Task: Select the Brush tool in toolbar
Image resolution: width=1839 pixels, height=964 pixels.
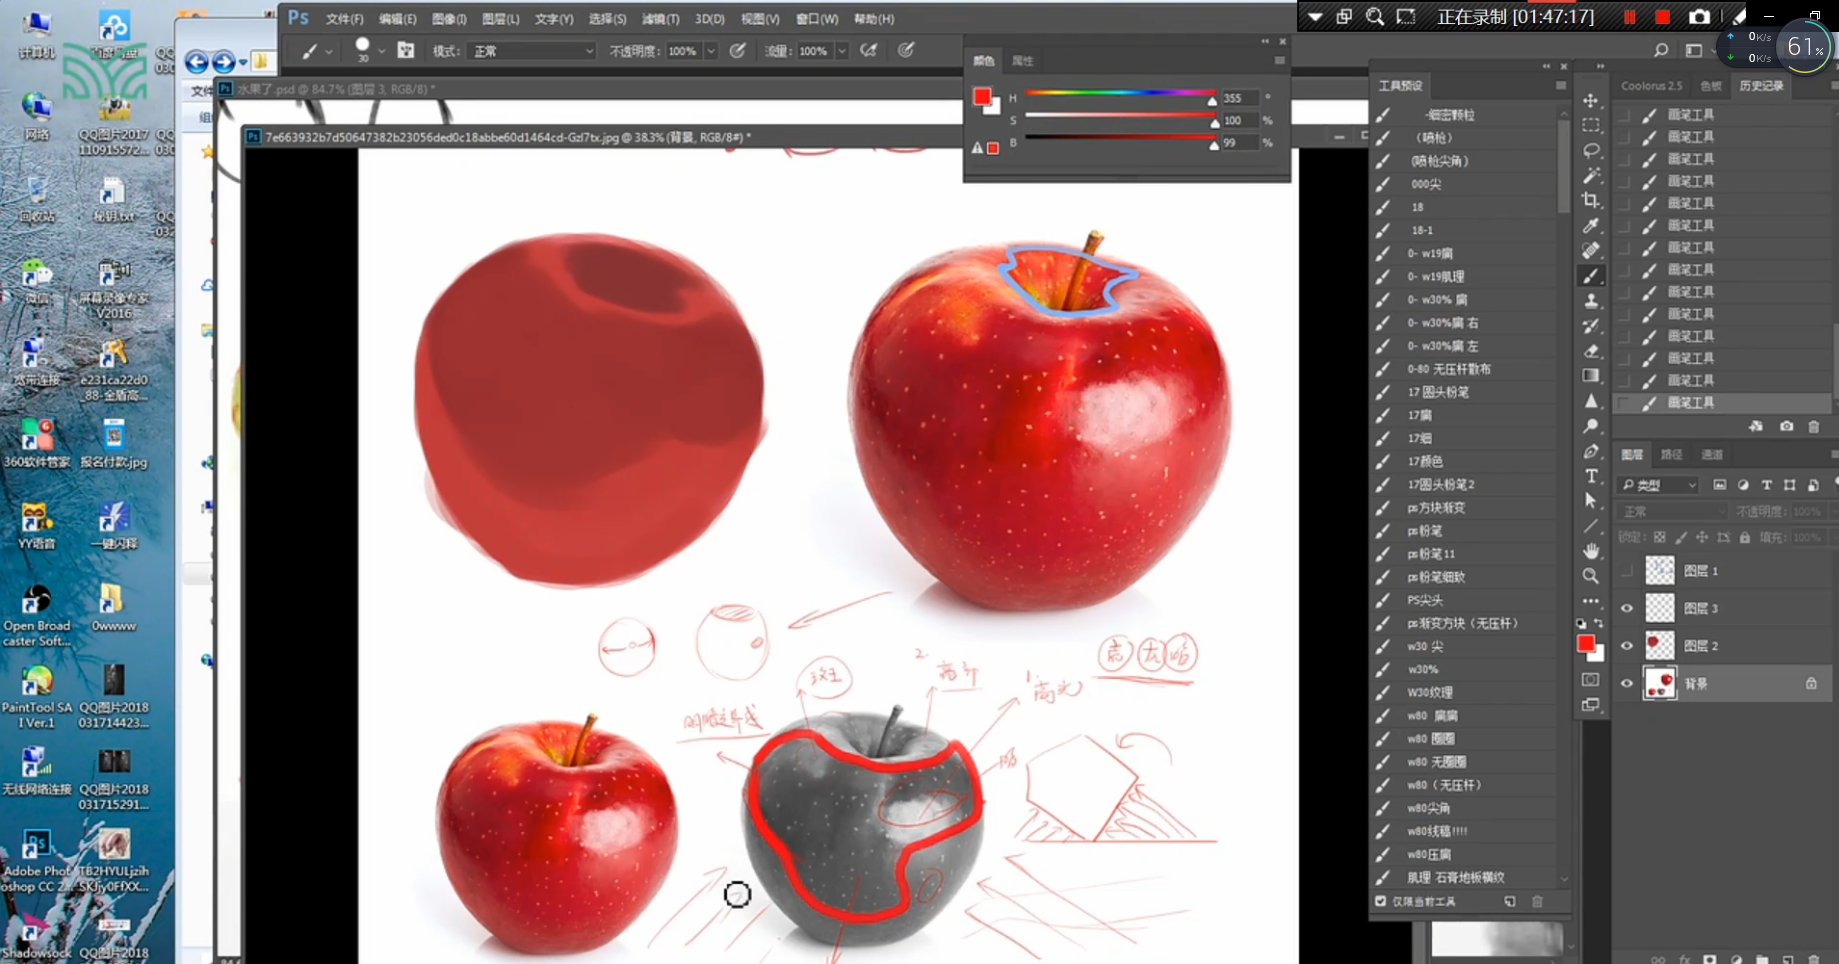Action: tap(1591, 276)
